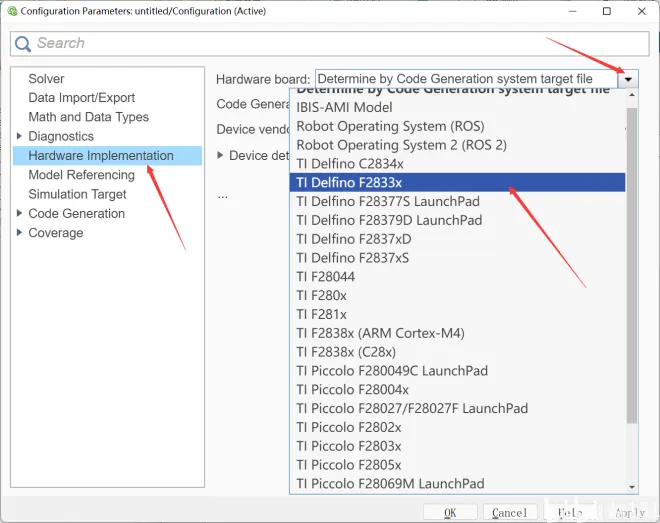Choose Robot Operating System (ROS)
This screenshot has height=523, width=660.
click(458, 126)
